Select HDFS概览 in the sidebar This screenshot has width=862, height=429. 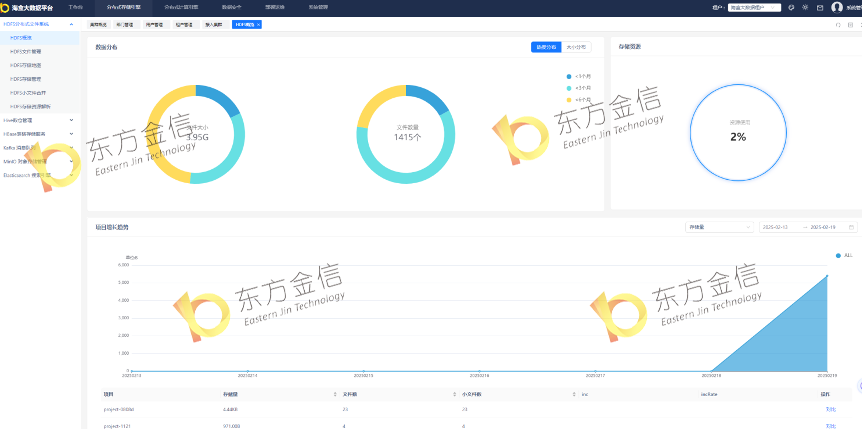click(40, 38)
